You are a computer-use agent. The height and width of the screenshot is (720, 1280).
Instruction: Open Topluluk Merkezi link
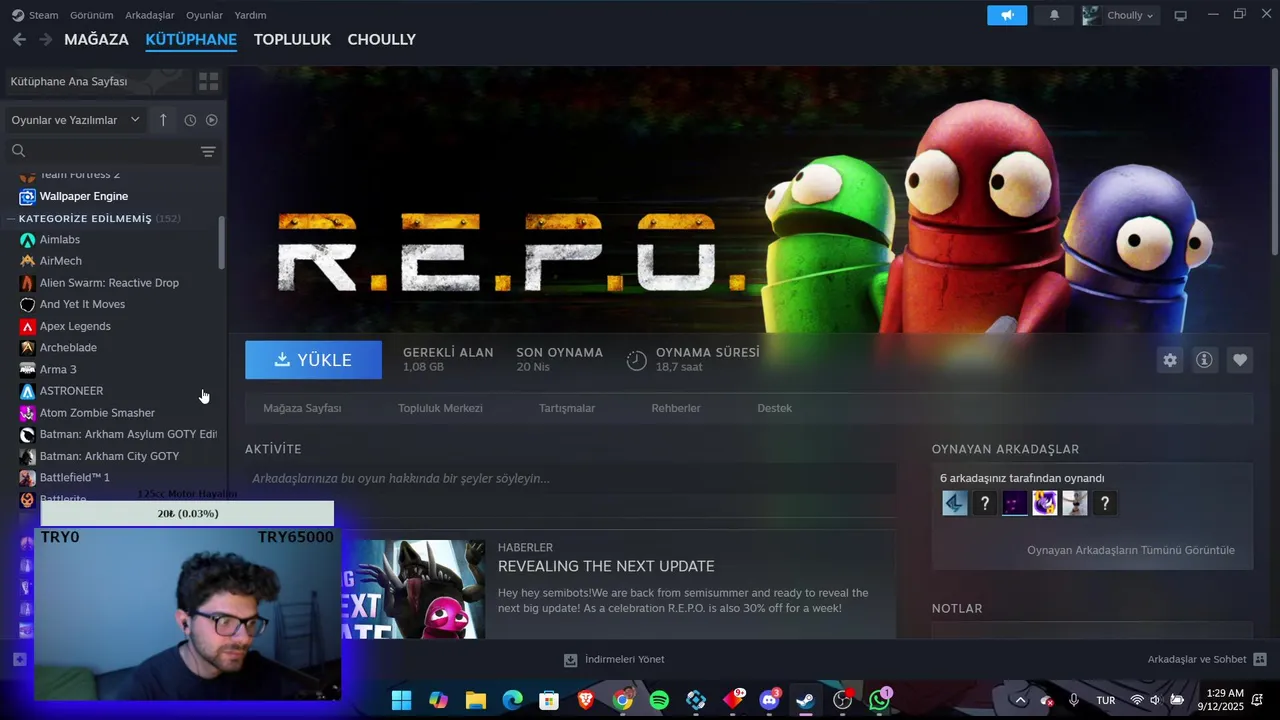440,408
